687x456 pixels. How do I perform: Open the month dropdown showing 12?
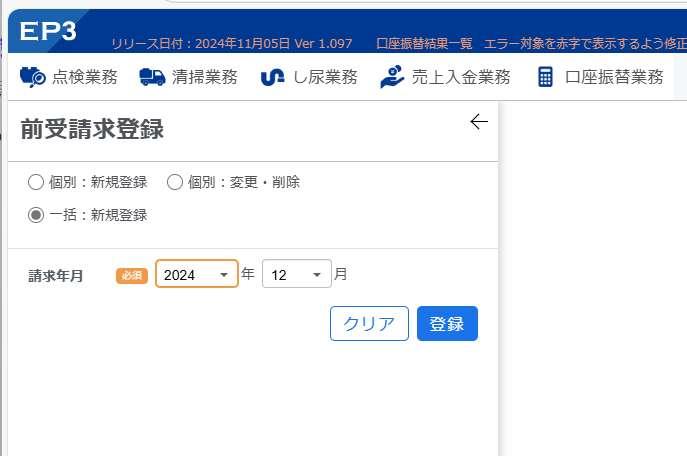click(297, 274)
